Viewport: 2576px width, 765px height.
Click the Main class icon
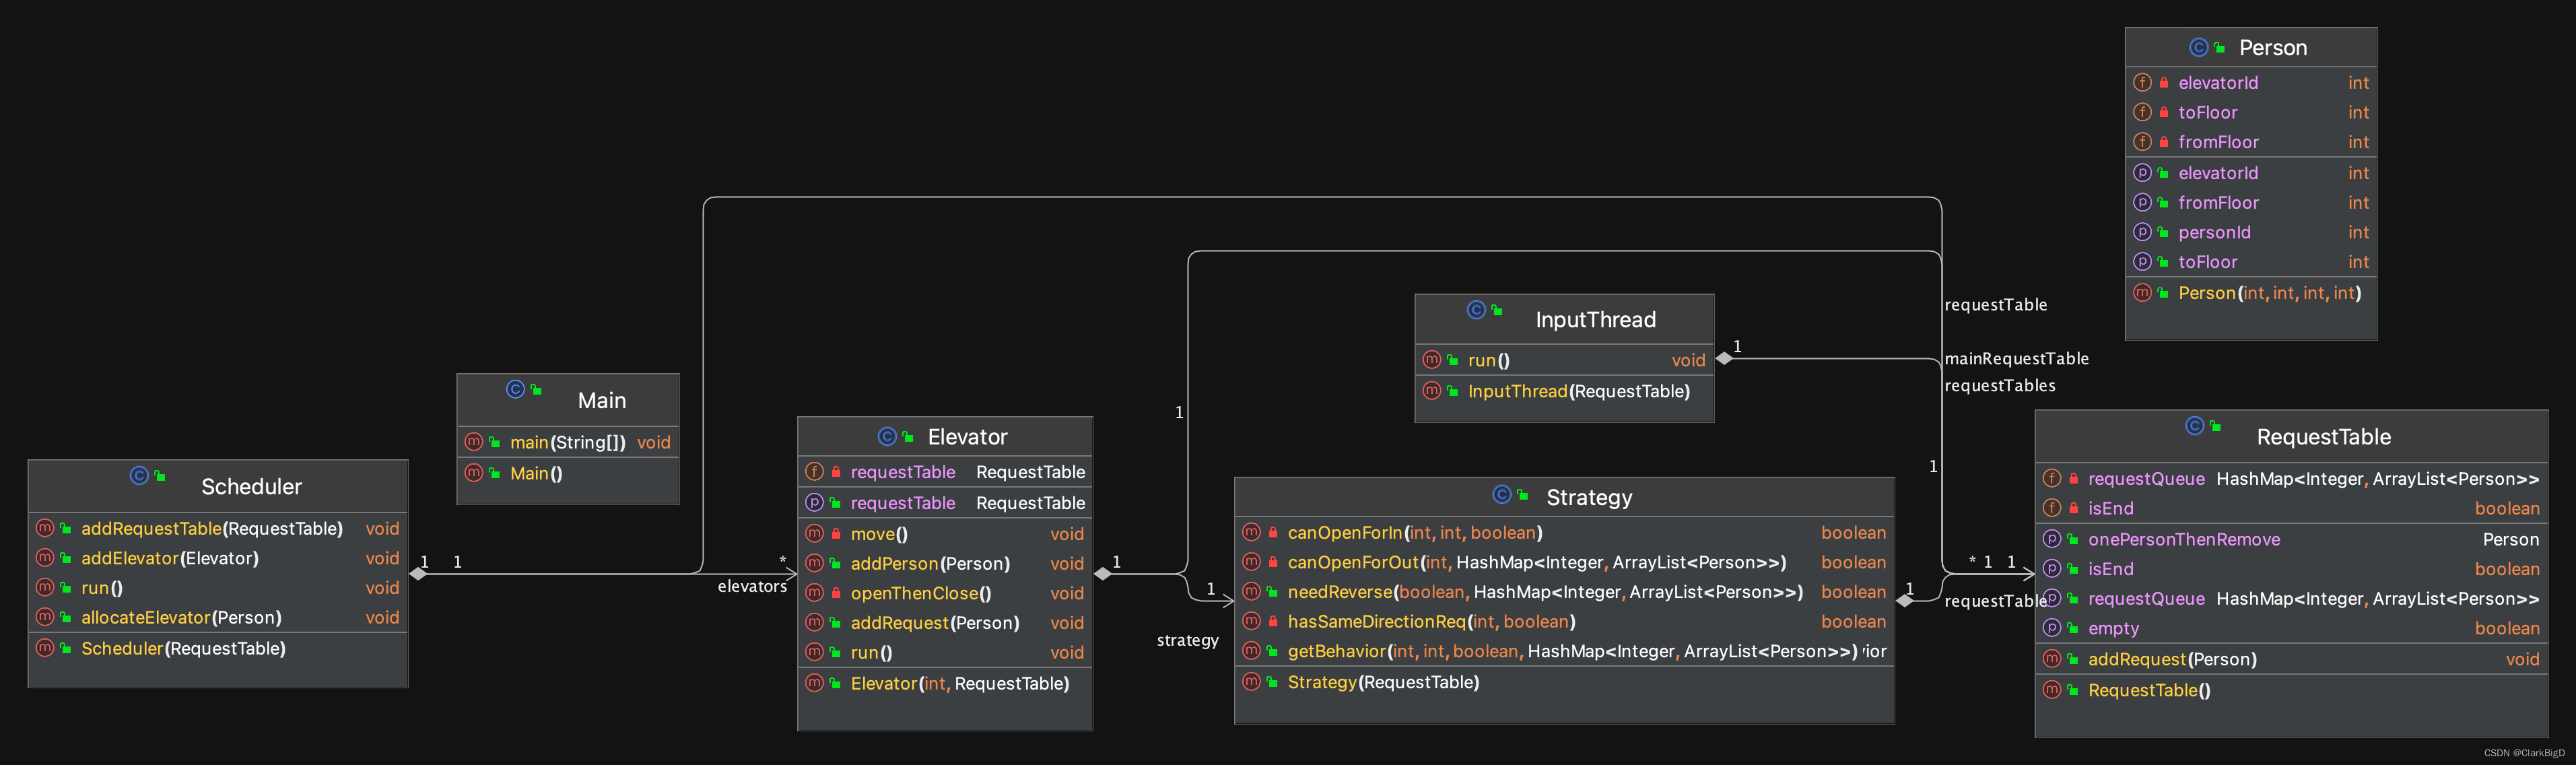coord(515,389)
